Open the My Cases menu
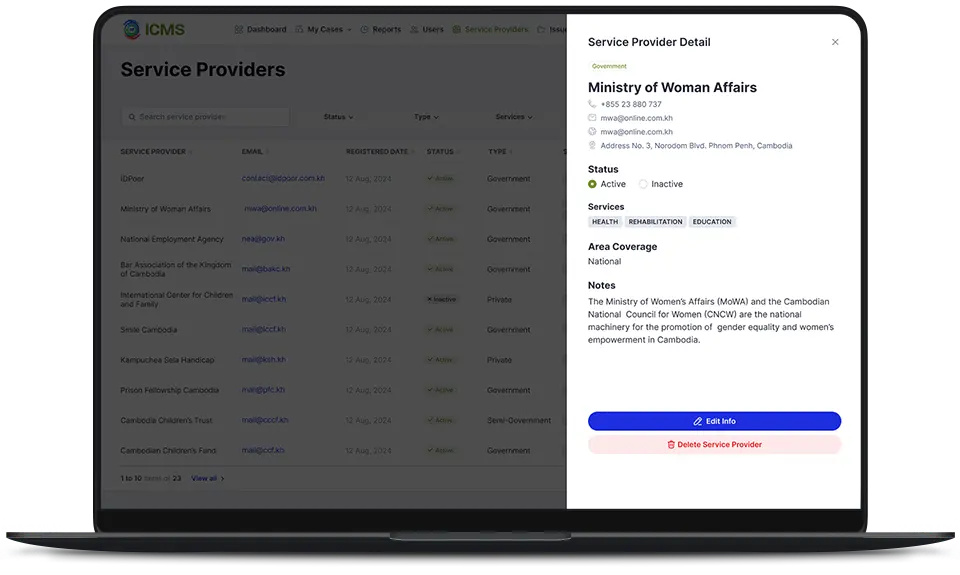960x575 pixels. coord(324,30)
